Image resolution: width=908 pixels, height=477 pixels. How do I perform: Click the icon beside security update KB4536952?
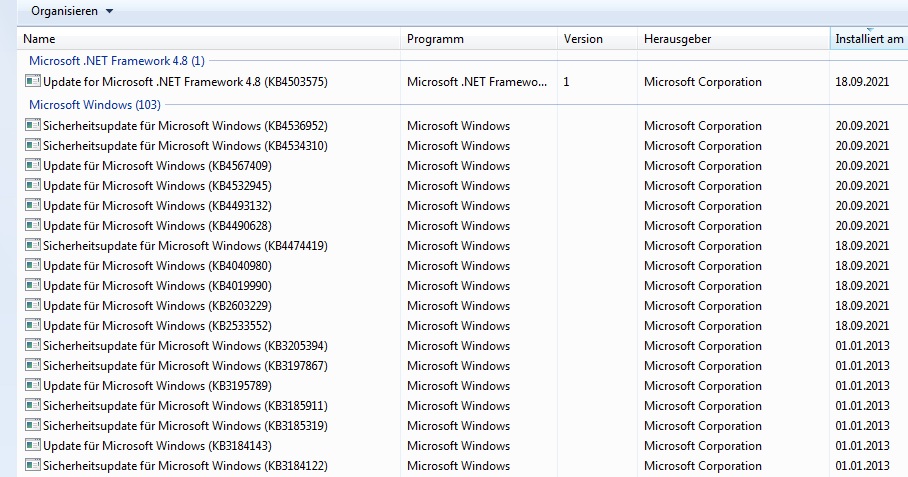[32, 126]
